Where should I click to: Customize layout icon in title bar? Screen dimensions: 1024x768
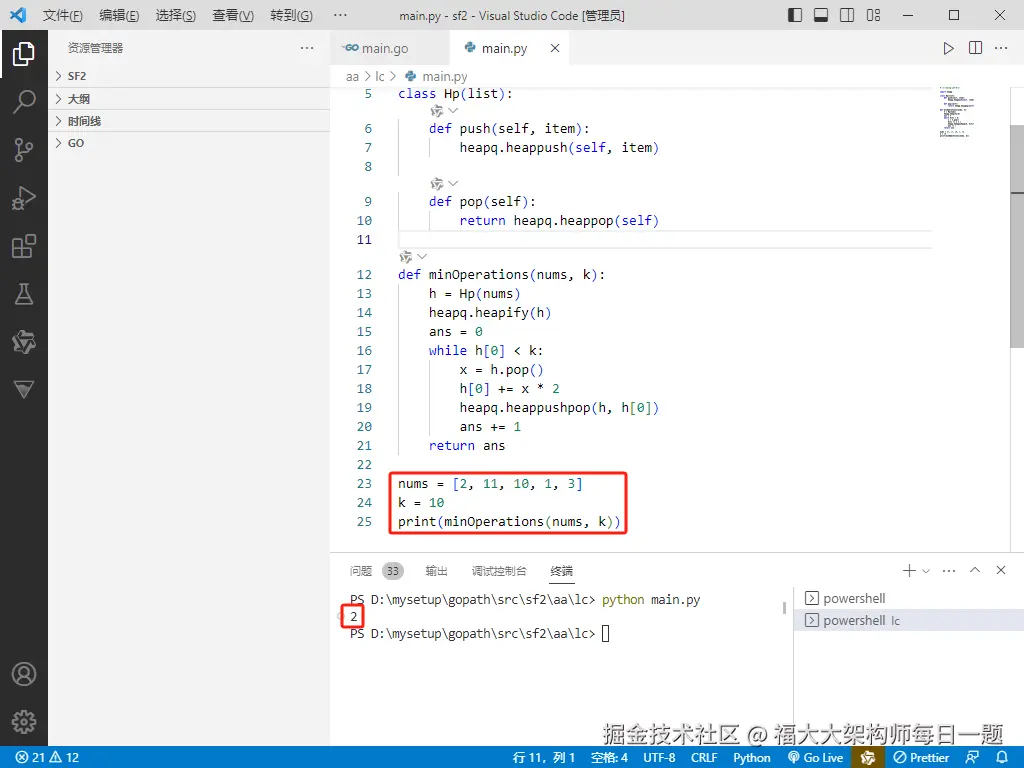pos(873,15)
